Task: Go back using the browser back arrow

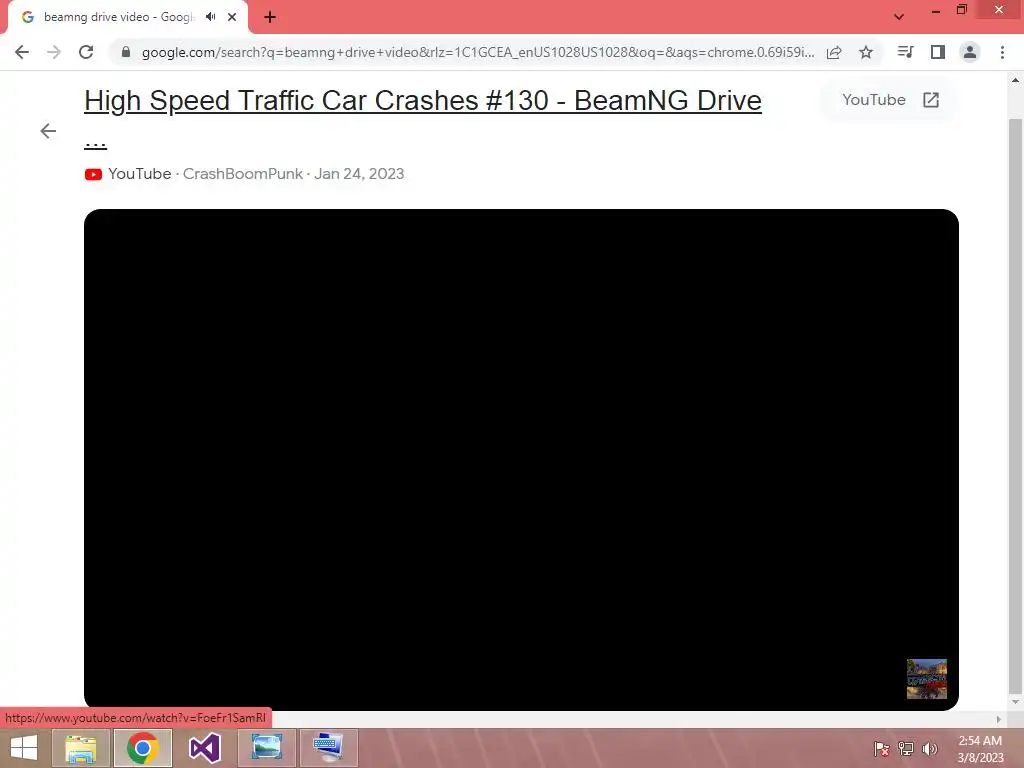Action: pos(22,52)
